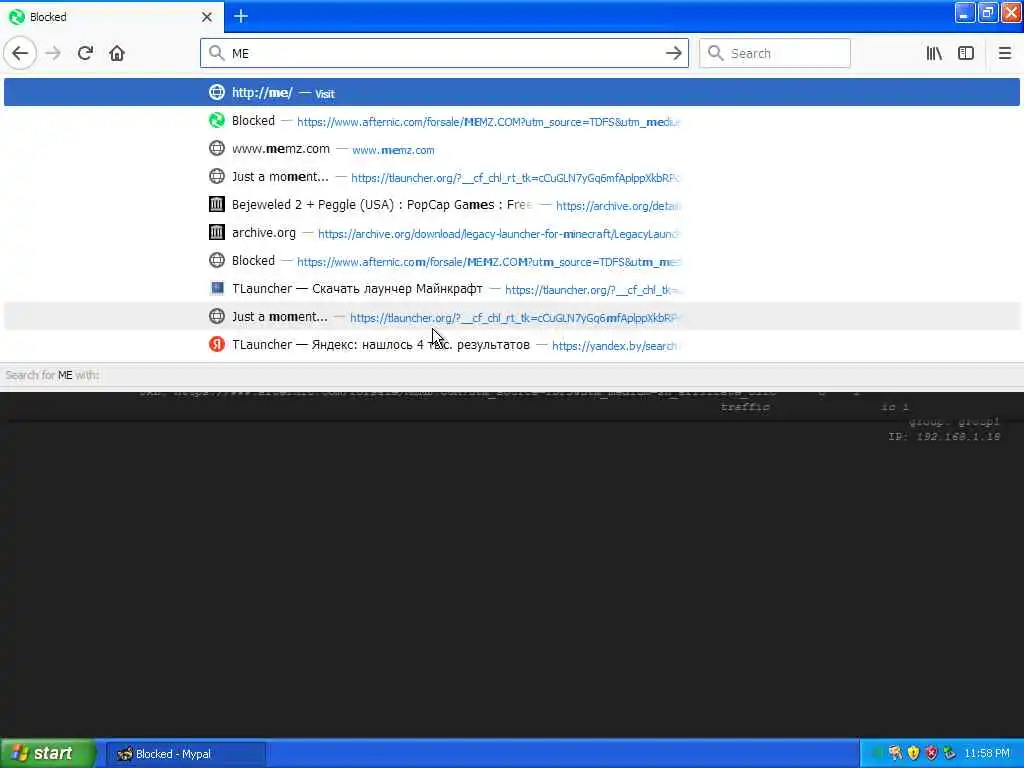
Task: Click the address bar search magnifier icon
Action: point(216,53)
